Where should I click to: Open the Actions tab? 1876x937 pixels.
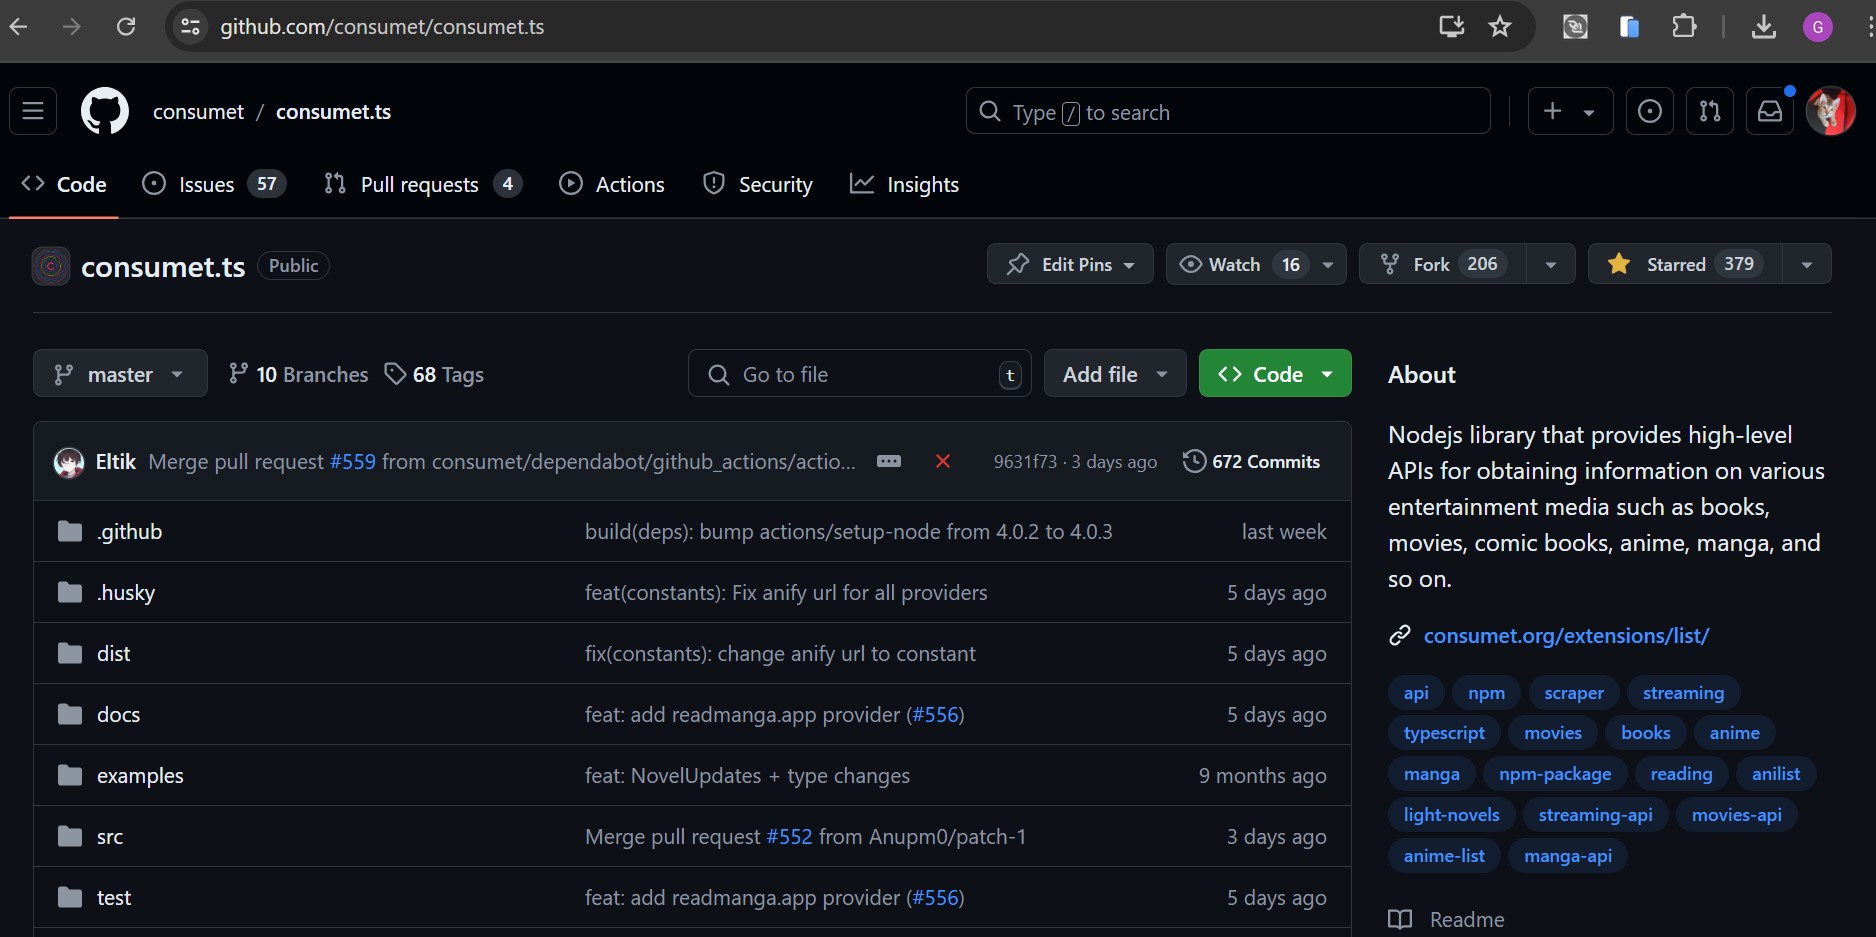point(612,185)
